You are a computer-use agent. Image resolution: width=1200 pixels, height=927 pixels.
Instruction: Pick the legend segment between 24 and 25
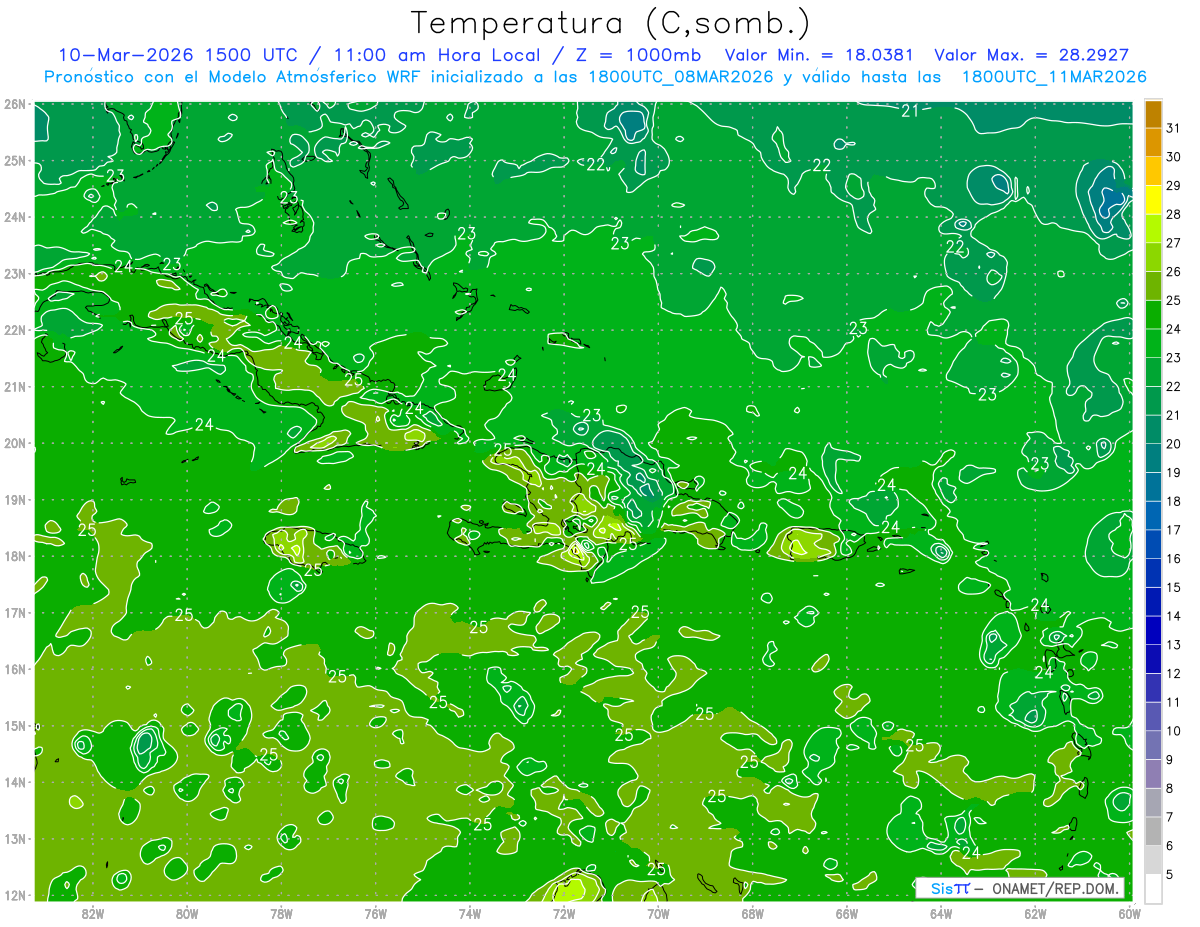[x=1153, y=315]
